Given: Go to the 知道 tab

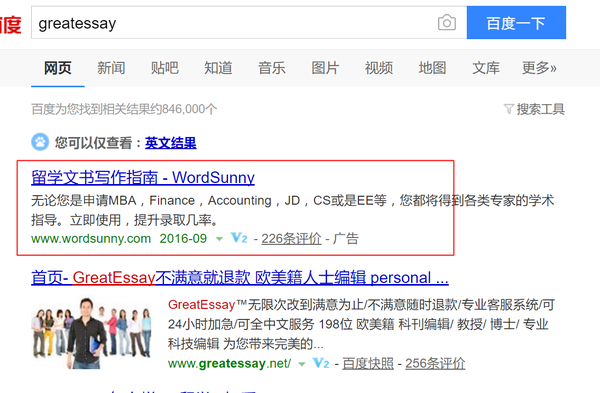Looking at the screenshot, I should (x=218, y=68).
